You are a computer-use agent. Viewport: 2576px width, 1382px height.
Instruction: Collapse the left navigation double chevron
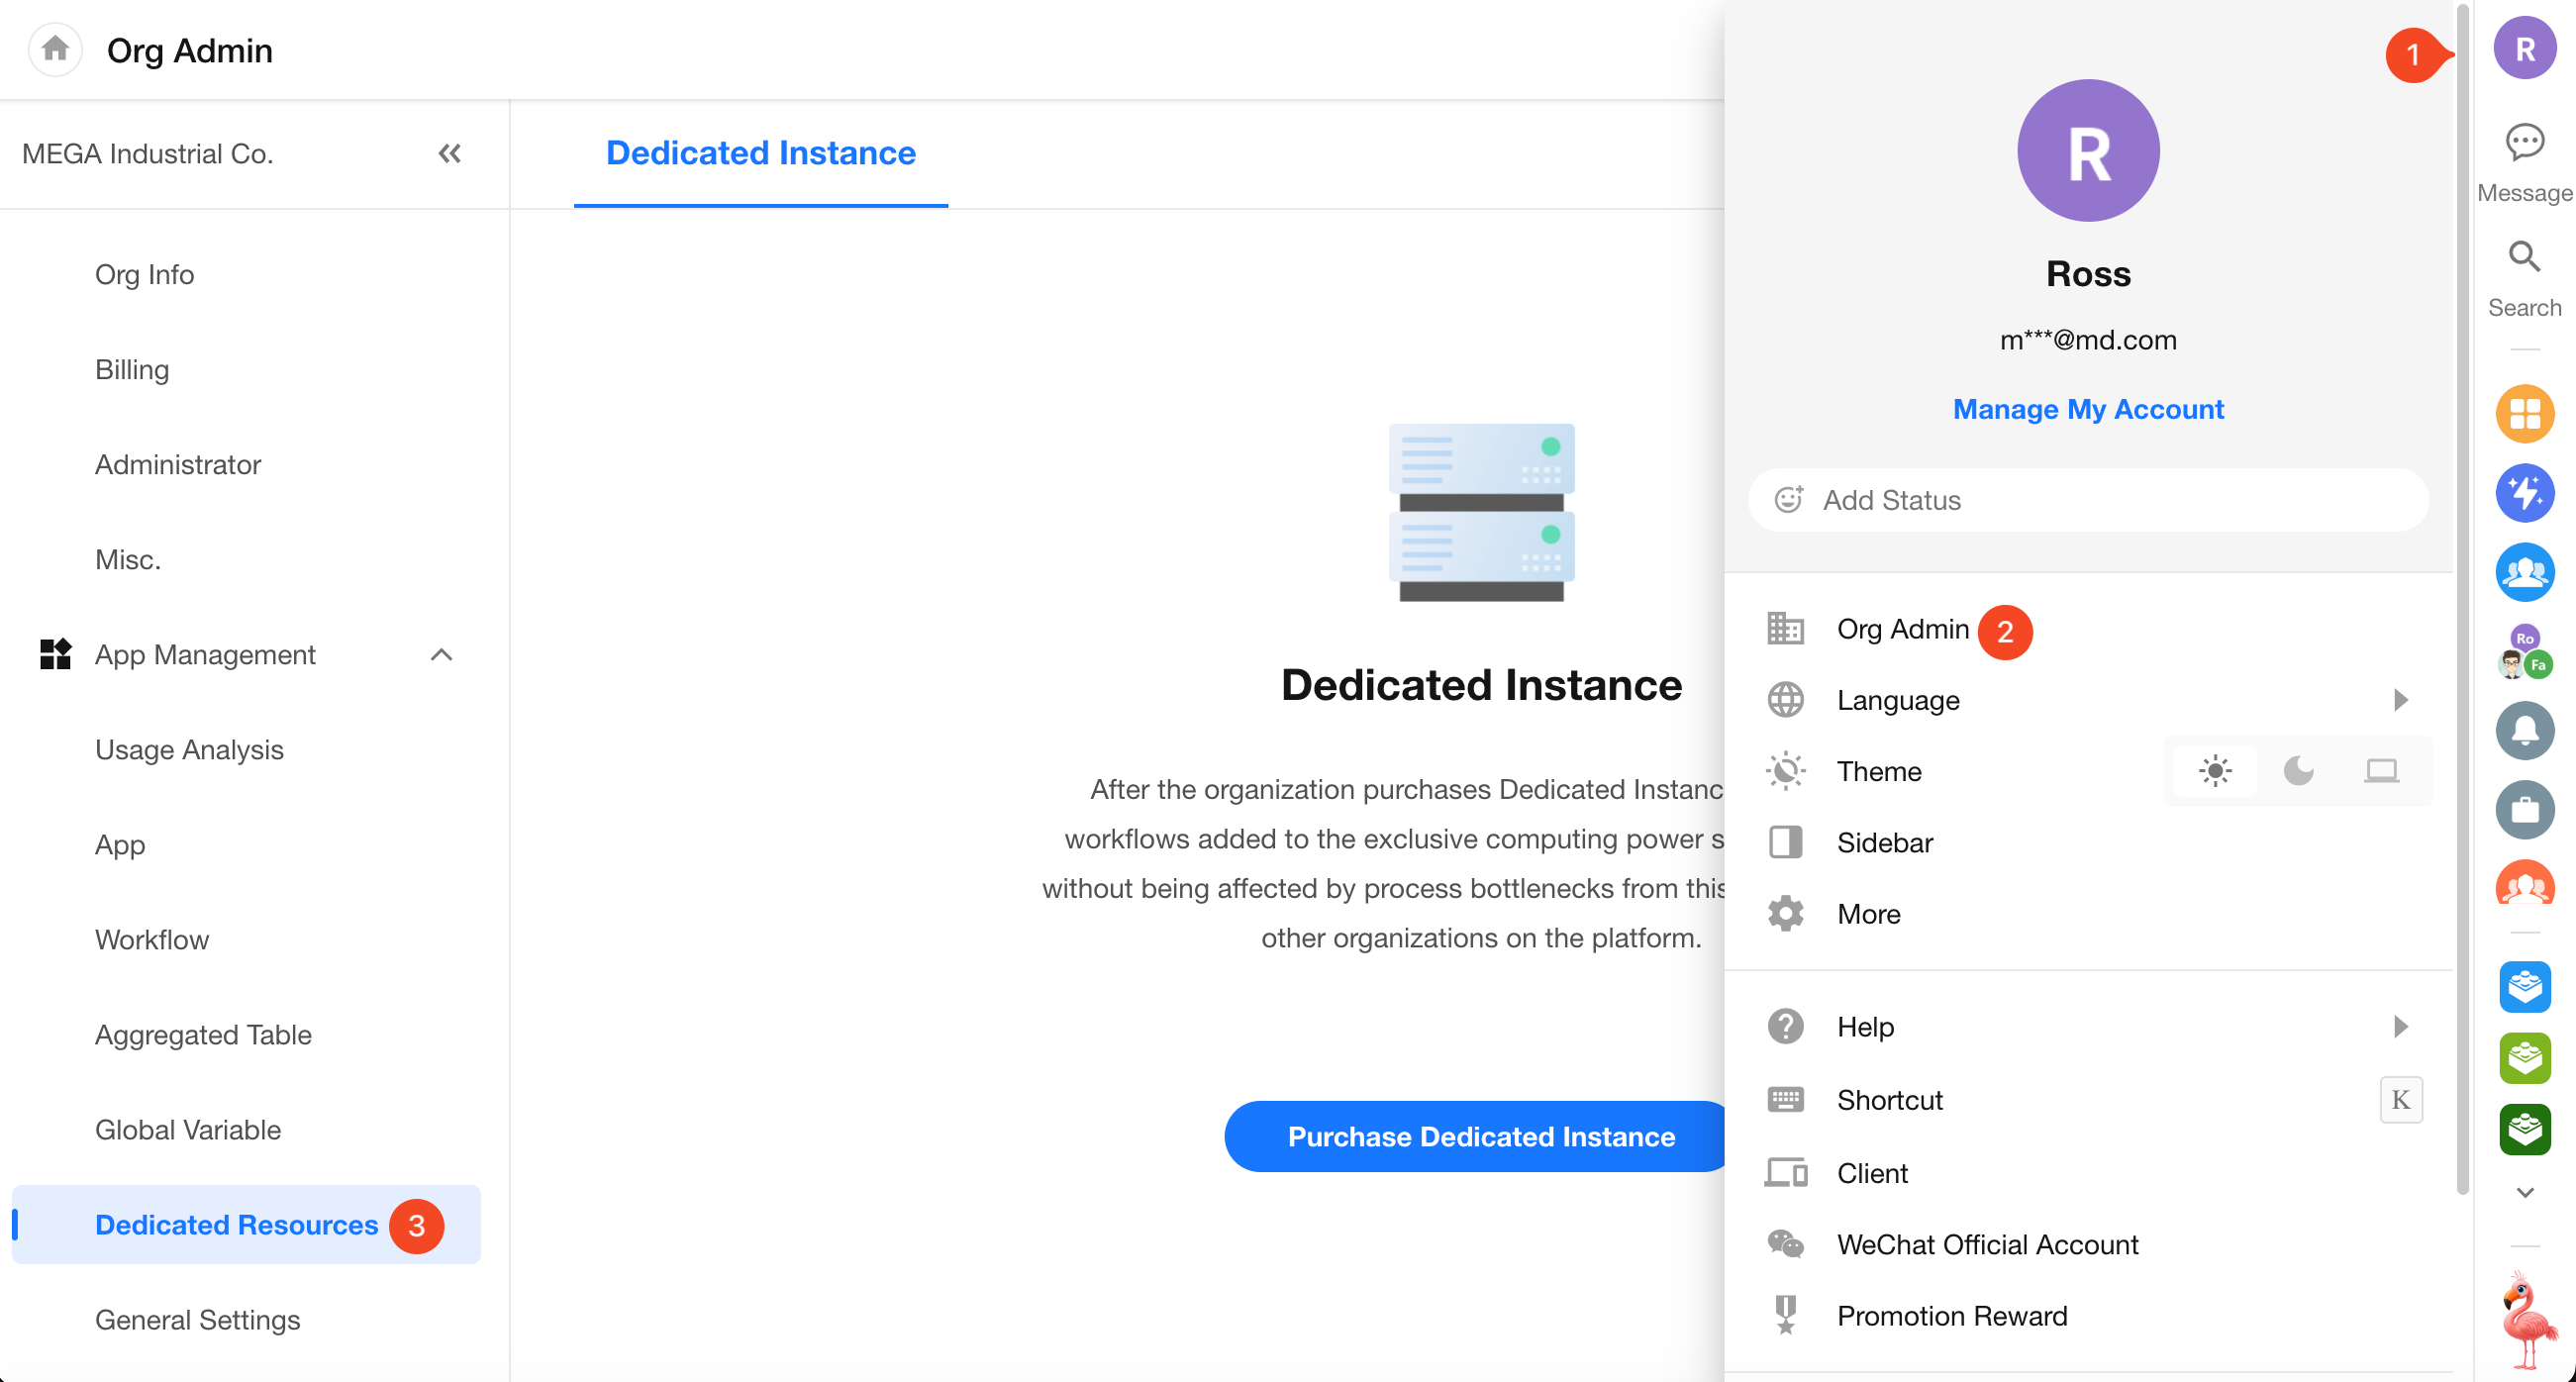449,154
